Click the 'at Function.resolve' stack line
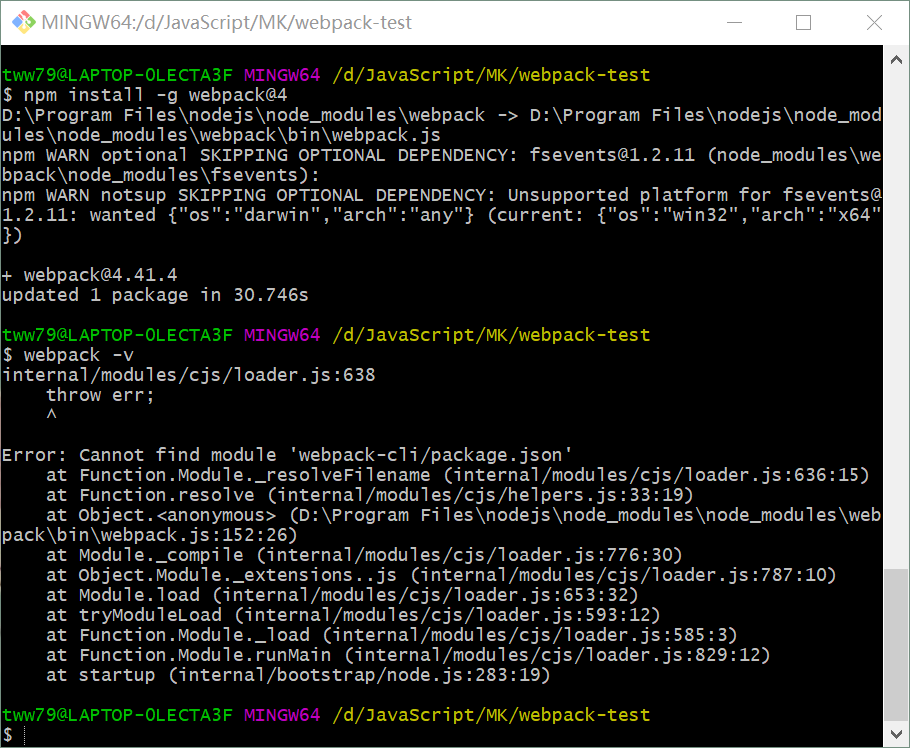Image resolution: width=910 pixels, height=748 pixels. (x=370, y=495)
